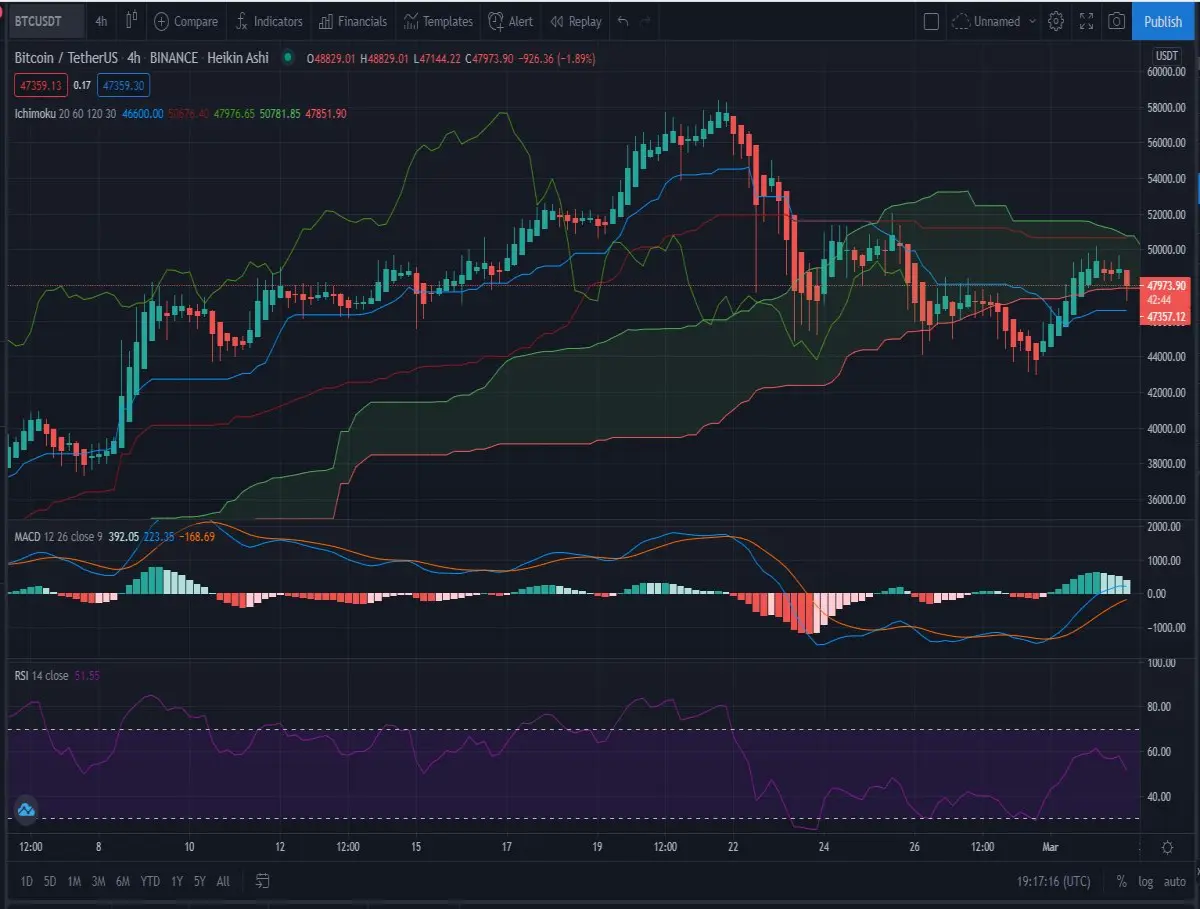Click the blue buy price 47359.30

[x=124, y=86]
